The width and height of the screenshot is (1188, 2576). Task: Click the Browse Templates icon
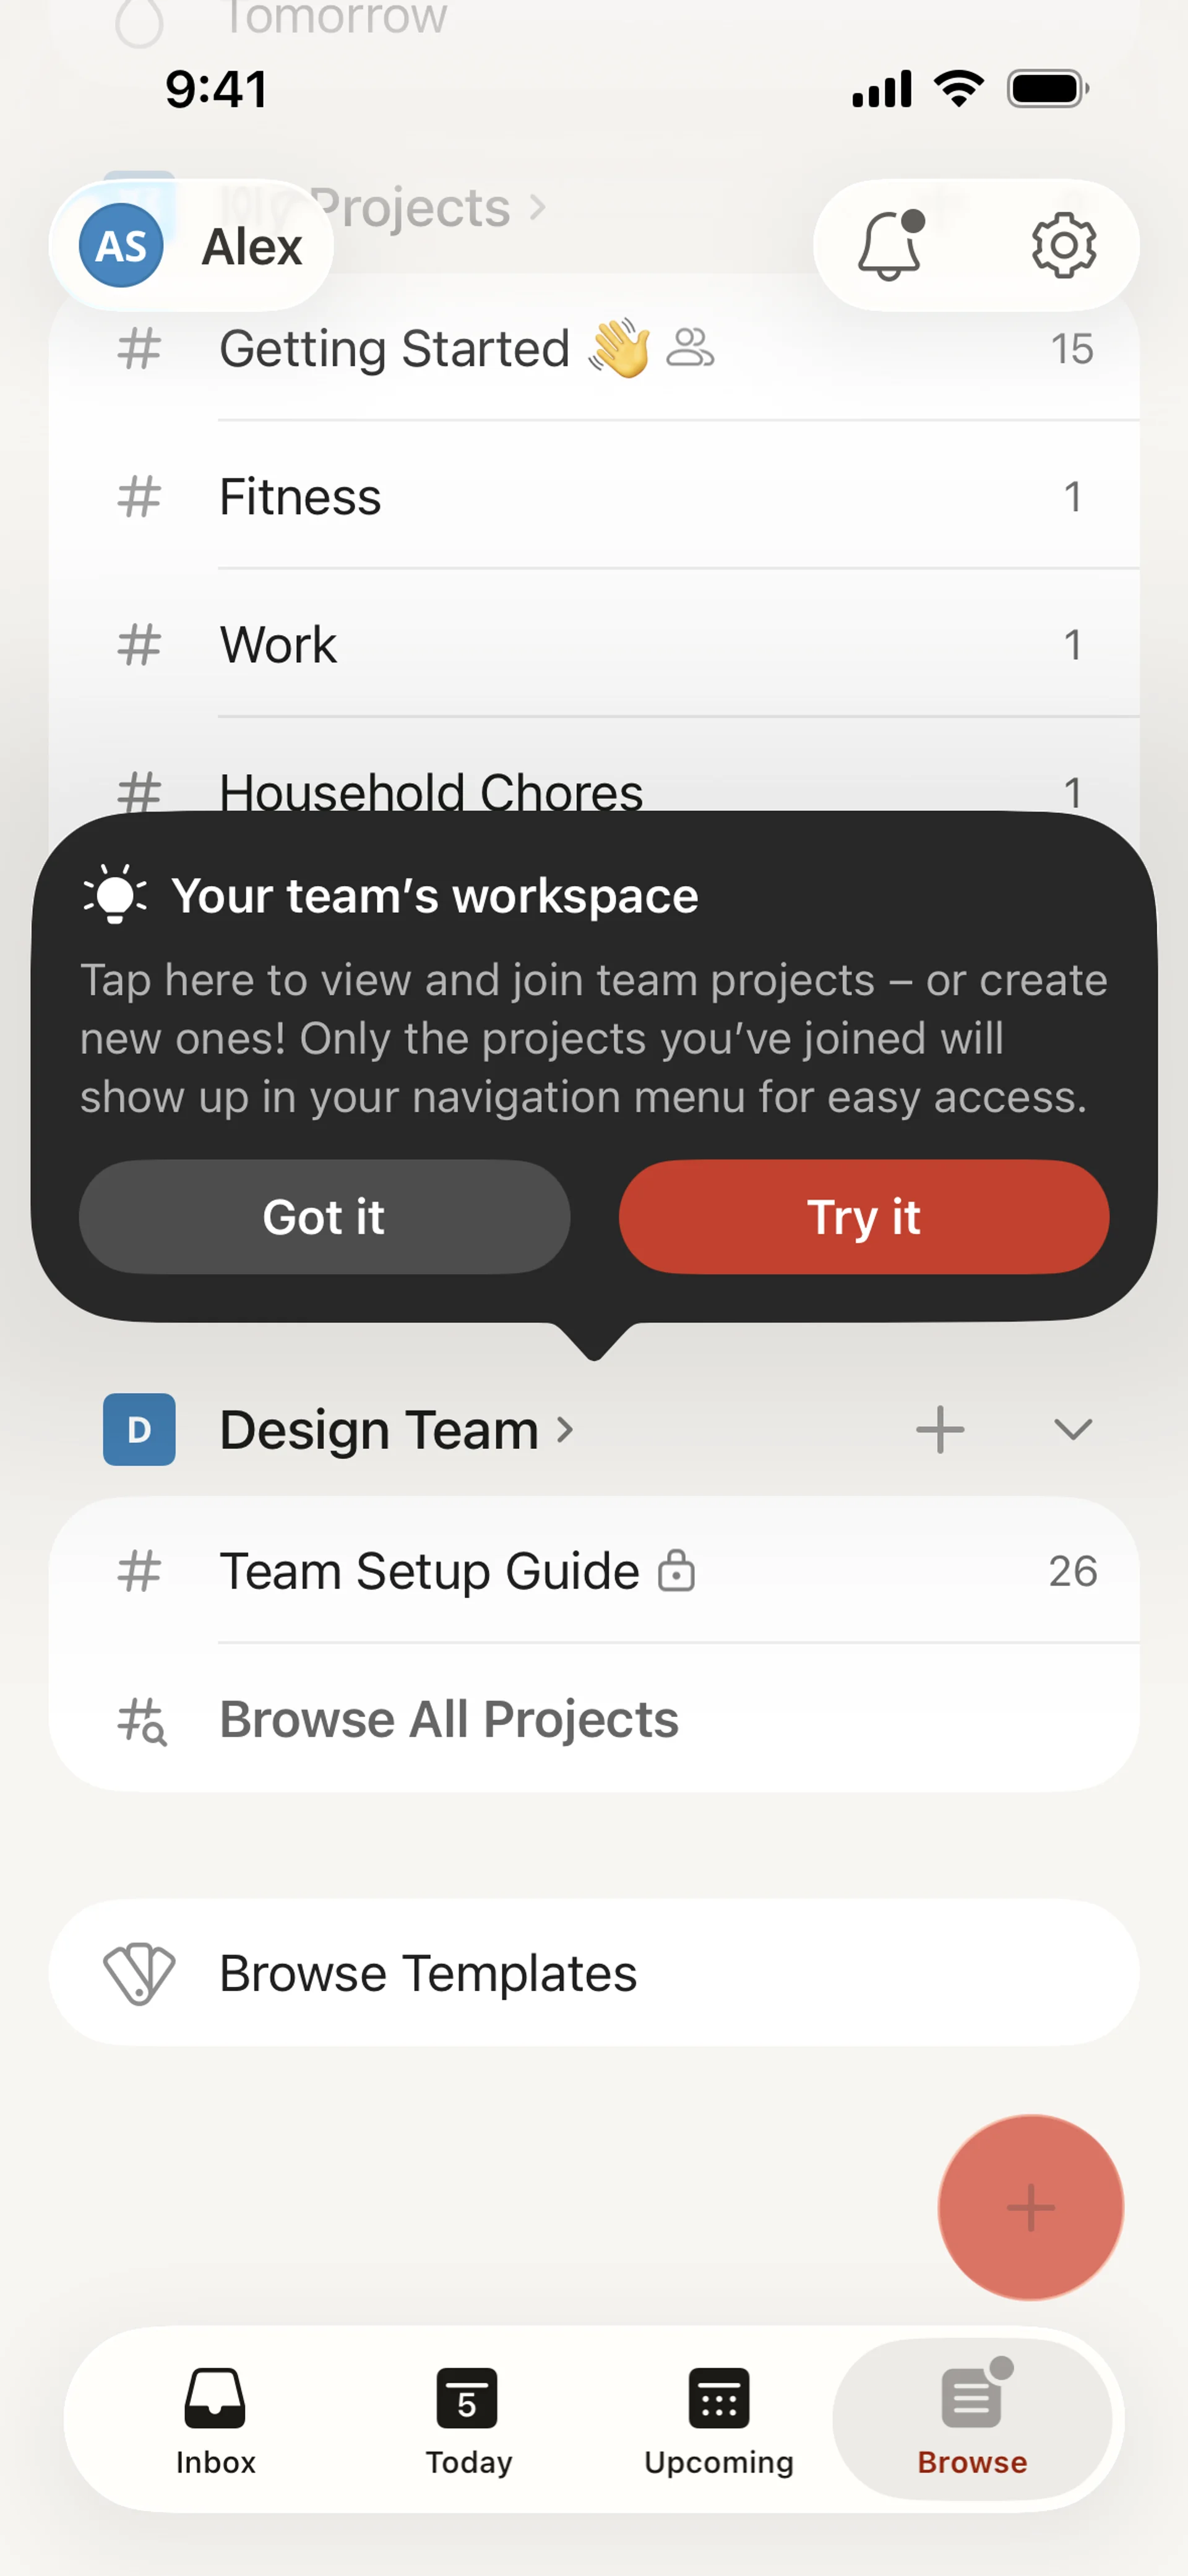pyautogui.click(x=139, y=1973)
